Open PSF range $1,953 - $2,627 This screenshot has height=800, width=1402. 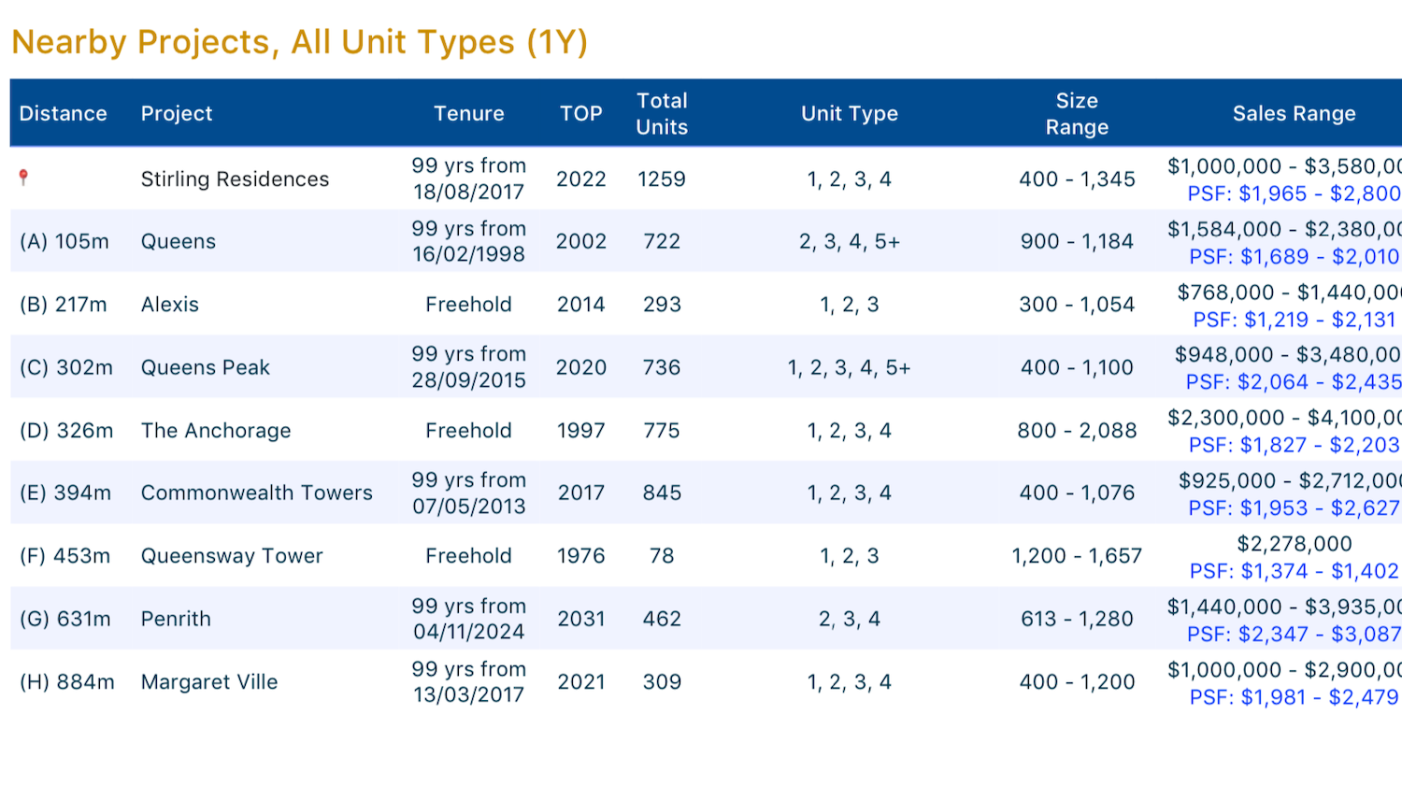coord(1294,508)
